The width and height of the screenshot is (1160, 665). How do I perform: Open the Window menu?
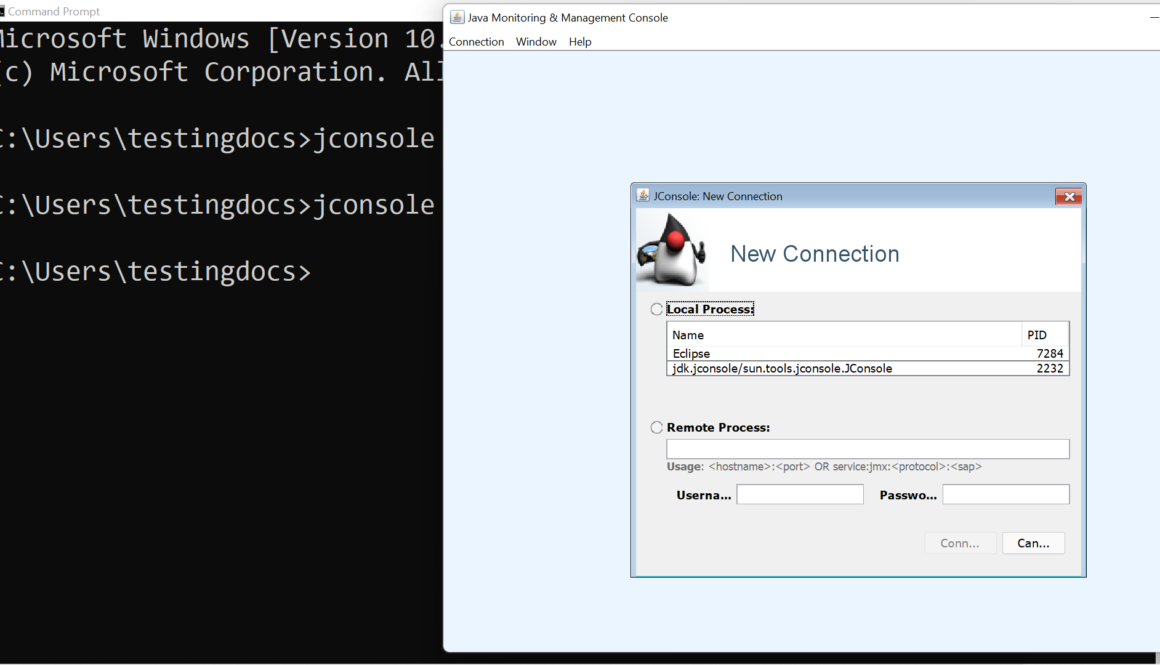[x=536, y=42]
